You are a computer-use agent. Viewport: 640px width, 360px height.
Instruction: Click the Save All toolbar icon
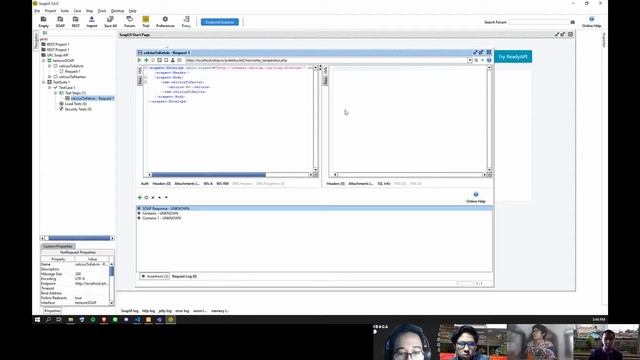pos(110,22)
